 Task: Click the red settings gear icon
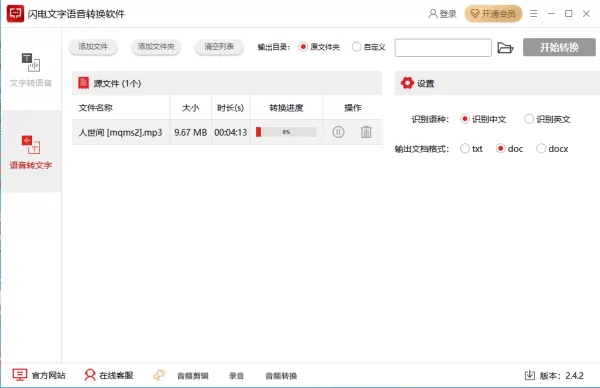407,83
